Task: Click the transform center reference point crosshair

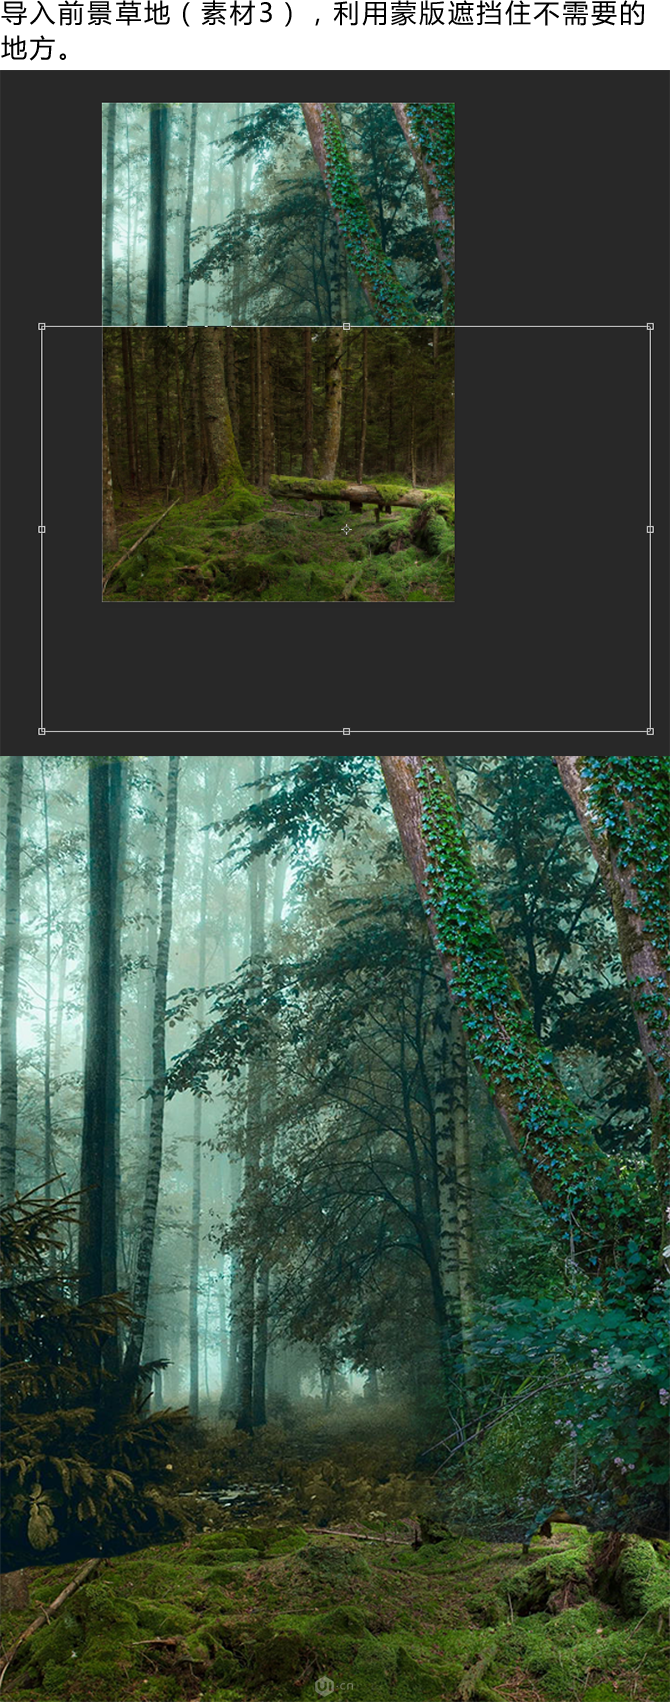Action: tap(346, 529)
